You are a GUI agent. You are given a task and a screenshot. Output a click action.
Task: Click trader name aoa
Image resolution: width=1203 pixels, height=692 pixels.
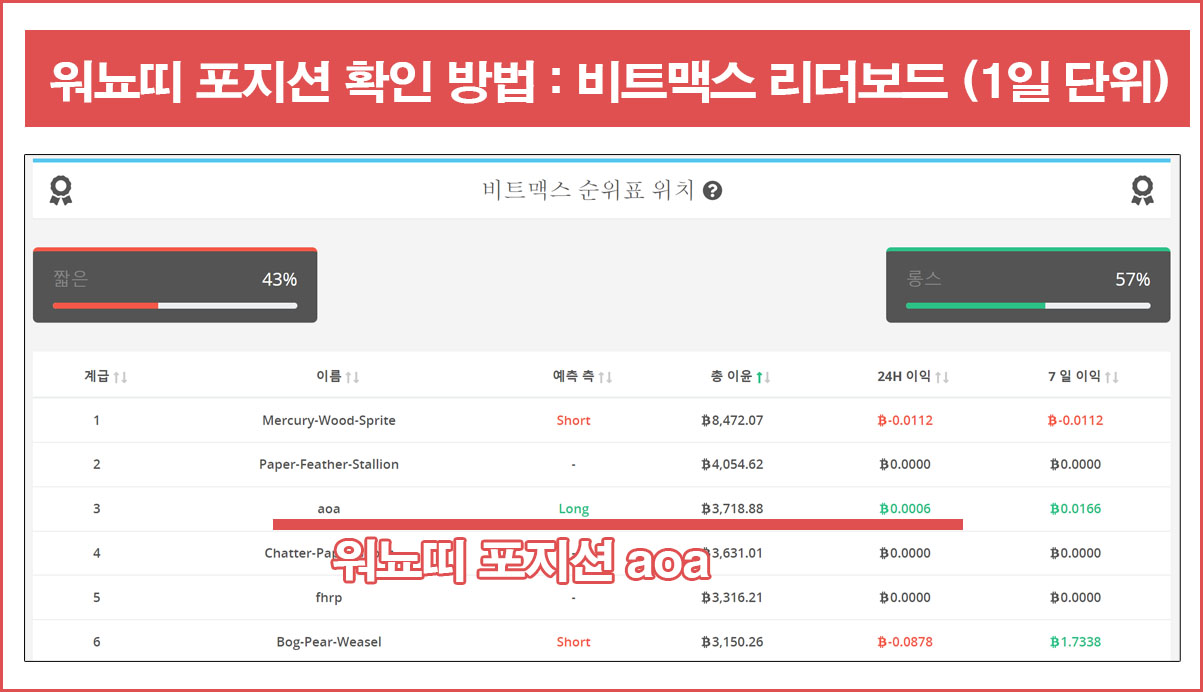point(329,509)
